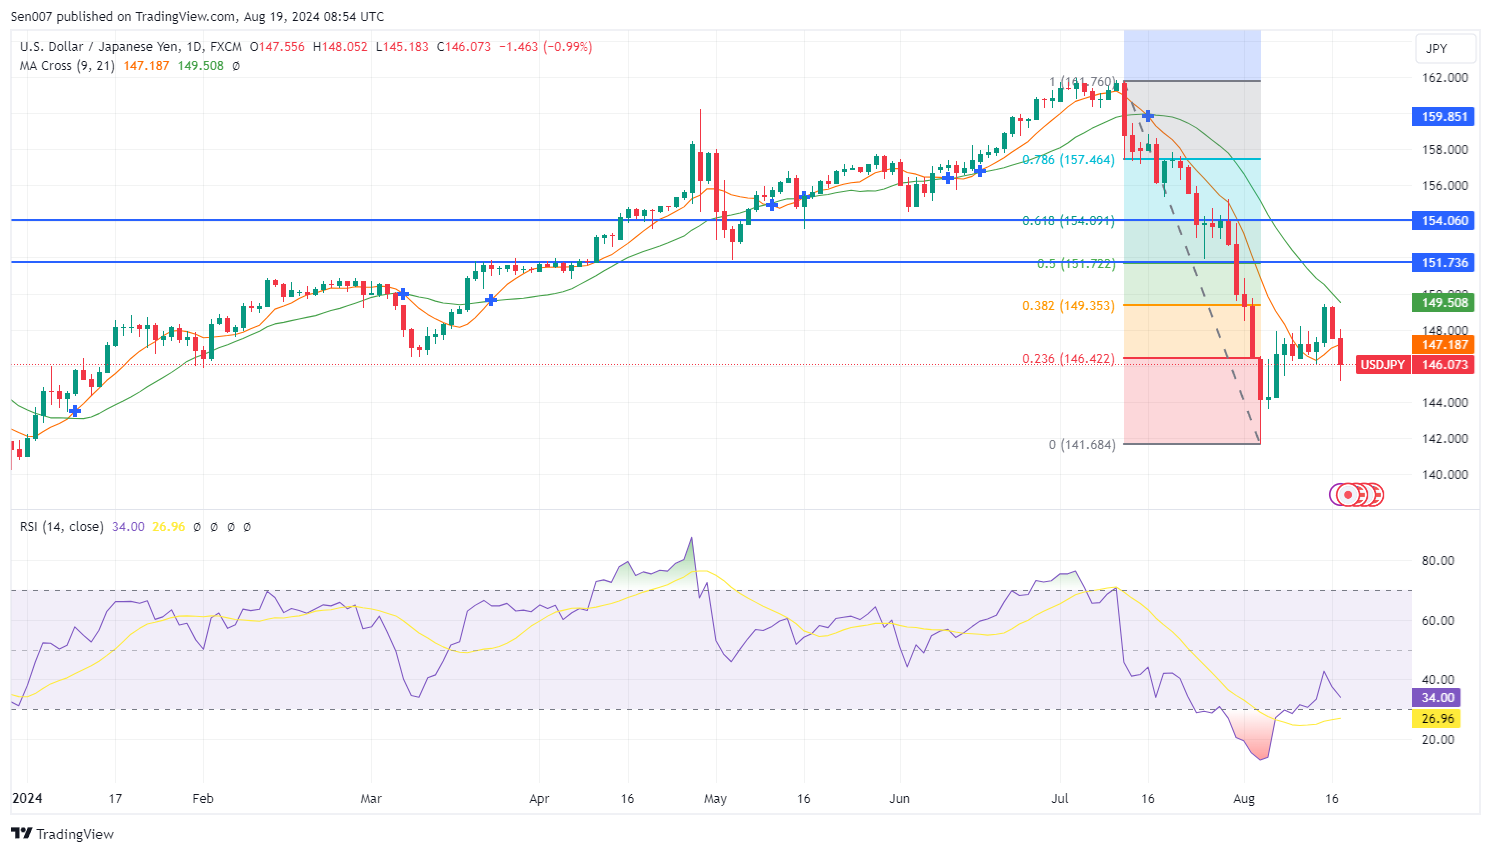
Task: Select the RSI (14, close) indicator legend
Action: pos(61,527)
